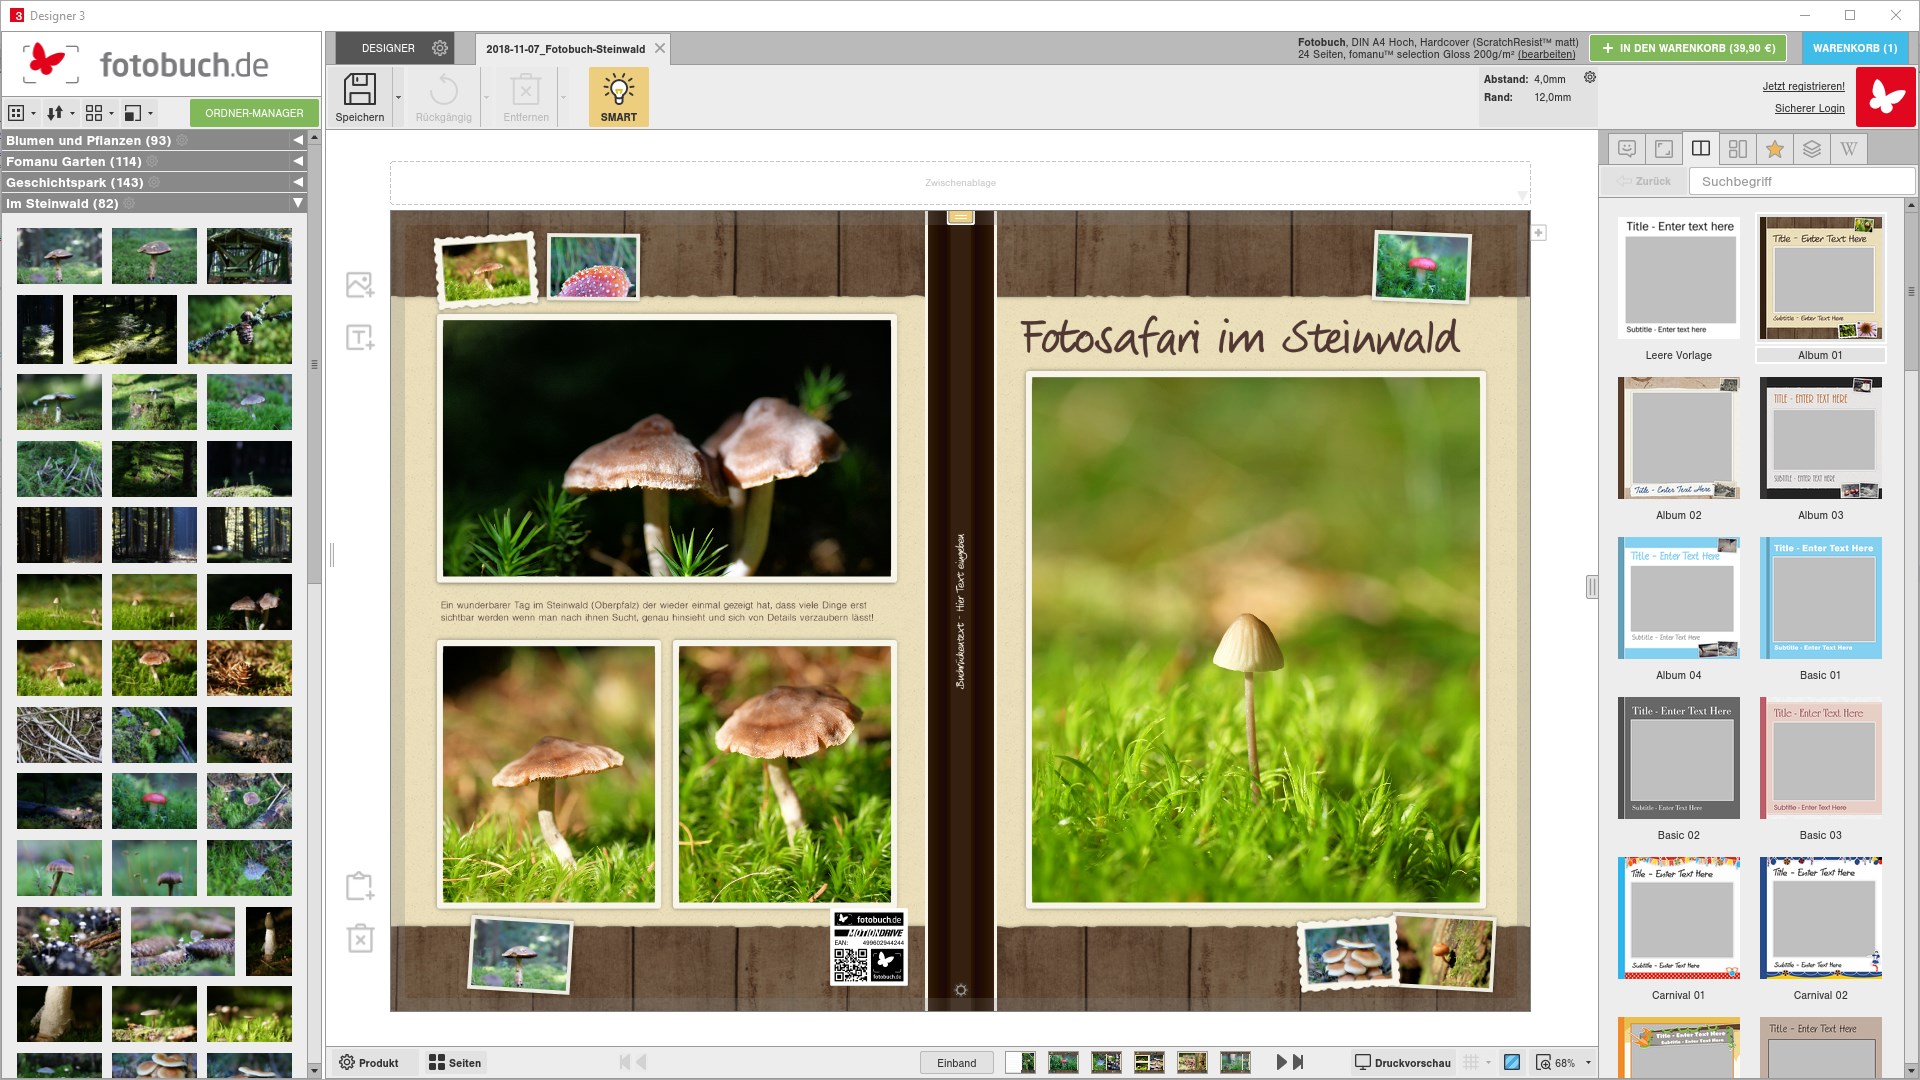Image resolution: width=1920 pixels, height=1080 pixels.
Task: Open the favorites star tab
Action: 1774,149
